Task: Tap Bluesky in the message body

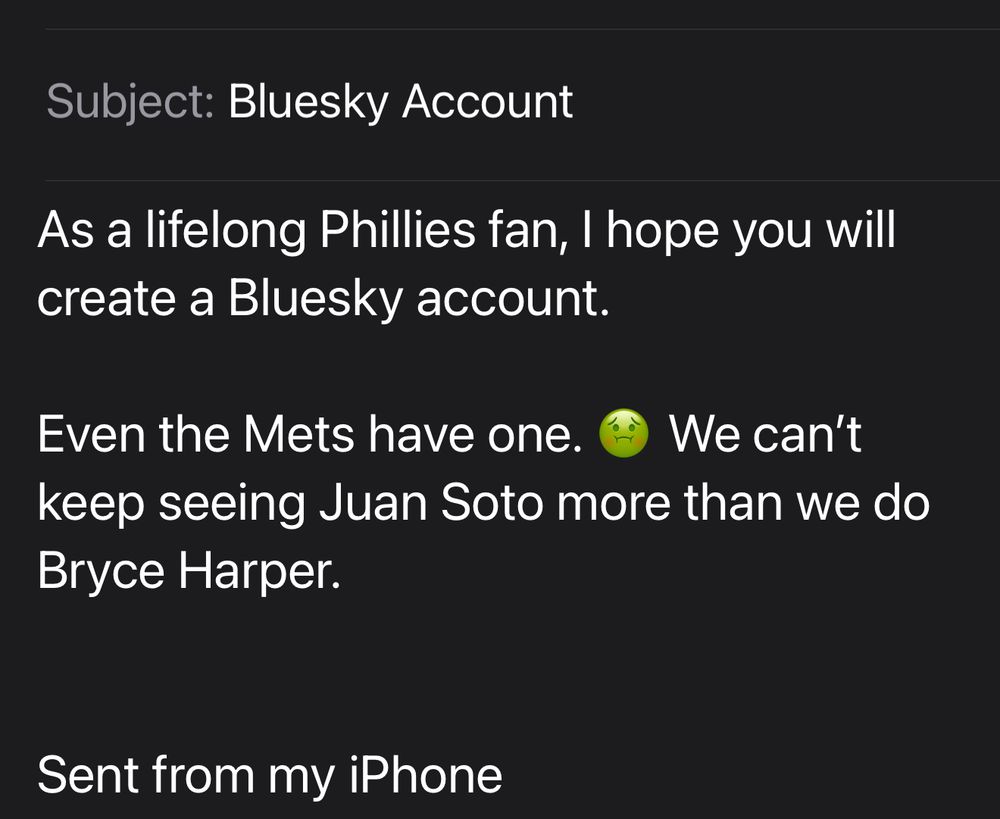Action: 315,300
